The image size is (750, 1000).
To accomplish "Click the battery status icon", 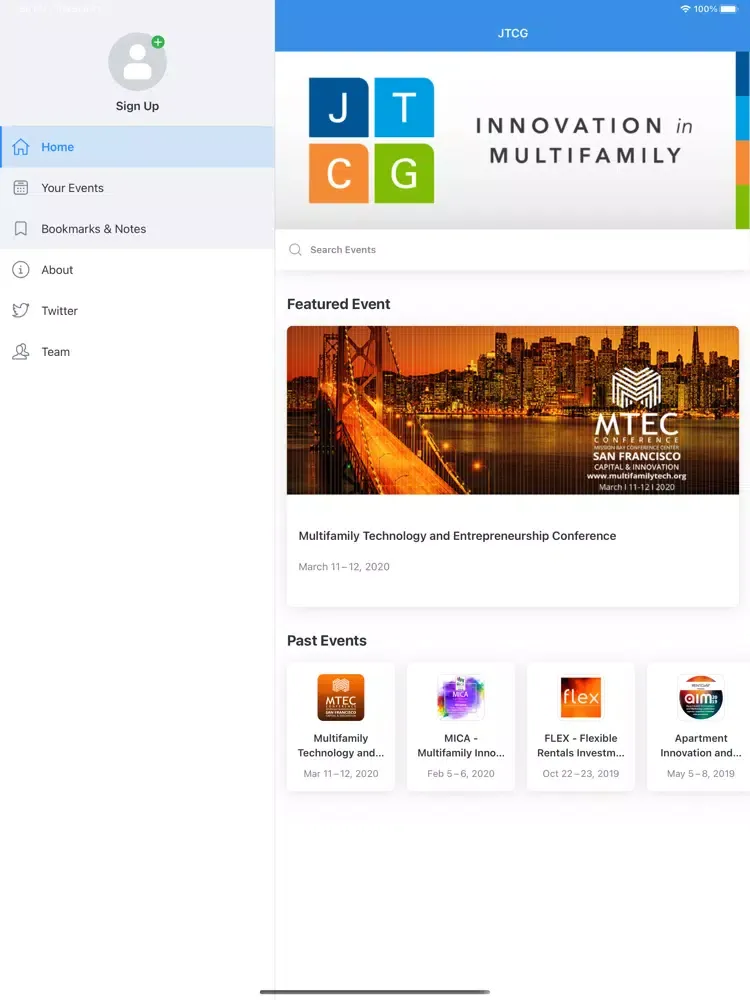I will pyautogui.click(x=730, y=9).
